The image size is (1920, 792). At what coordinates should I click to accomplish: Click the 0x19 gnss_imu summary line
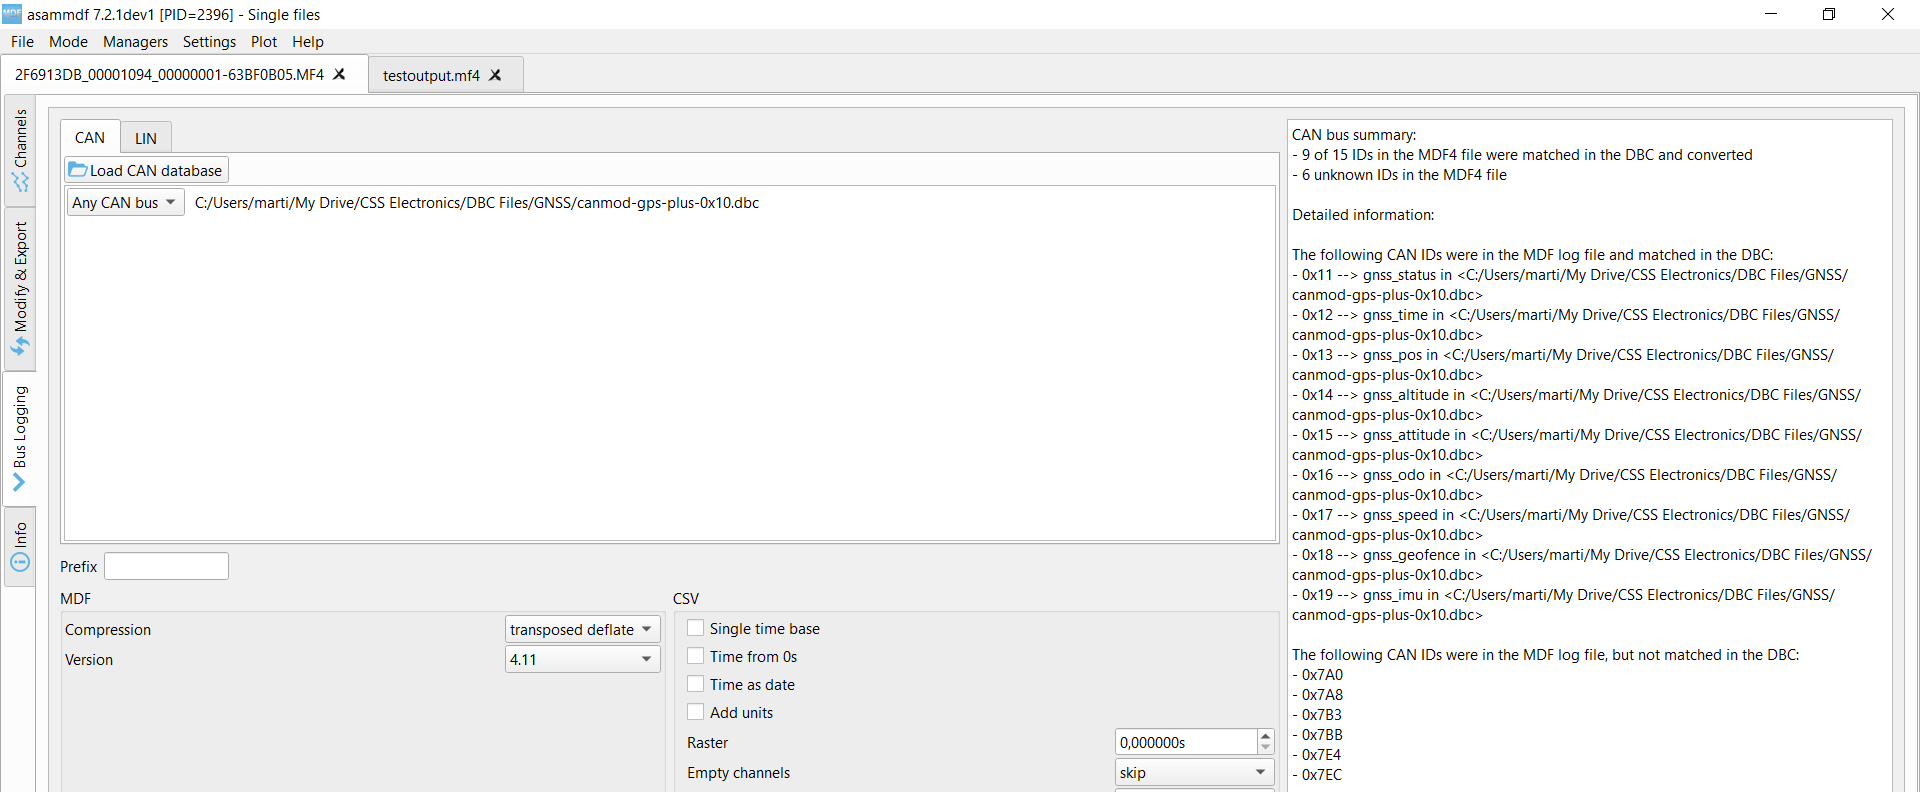[1564, 605]
